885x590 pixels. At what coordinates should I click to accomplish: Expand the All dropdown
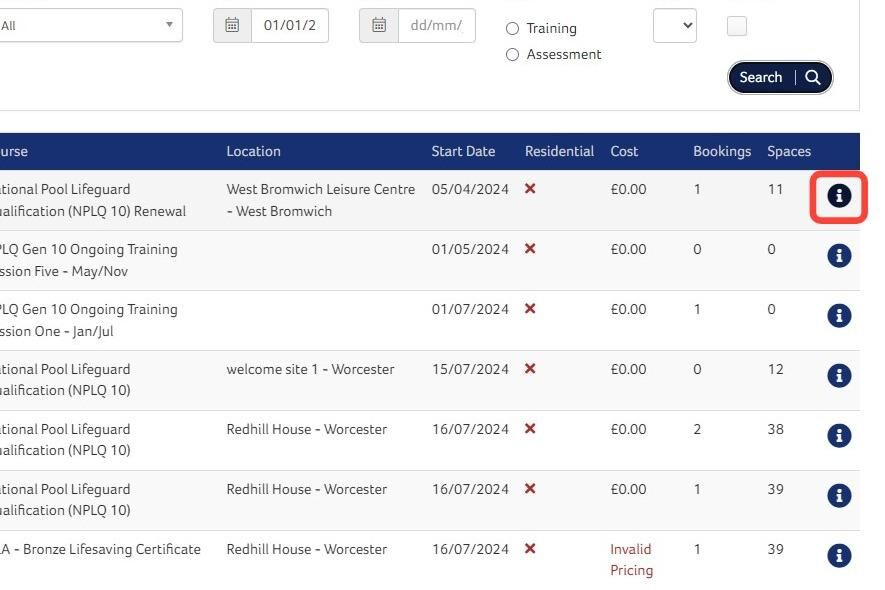[90, 25]
